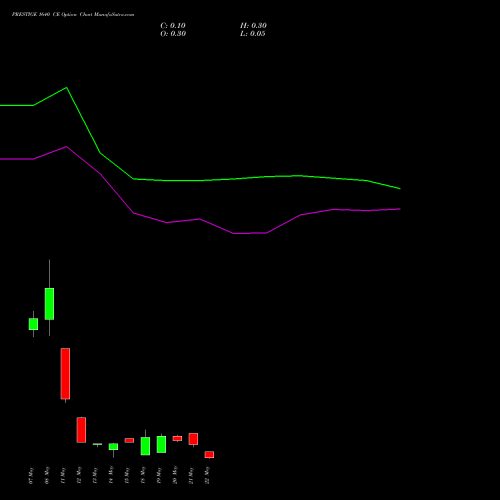Image resolution: width=500 pixels, height=500 pixels.
Task: Click the 18 May date label
Action: click(143, 476)
